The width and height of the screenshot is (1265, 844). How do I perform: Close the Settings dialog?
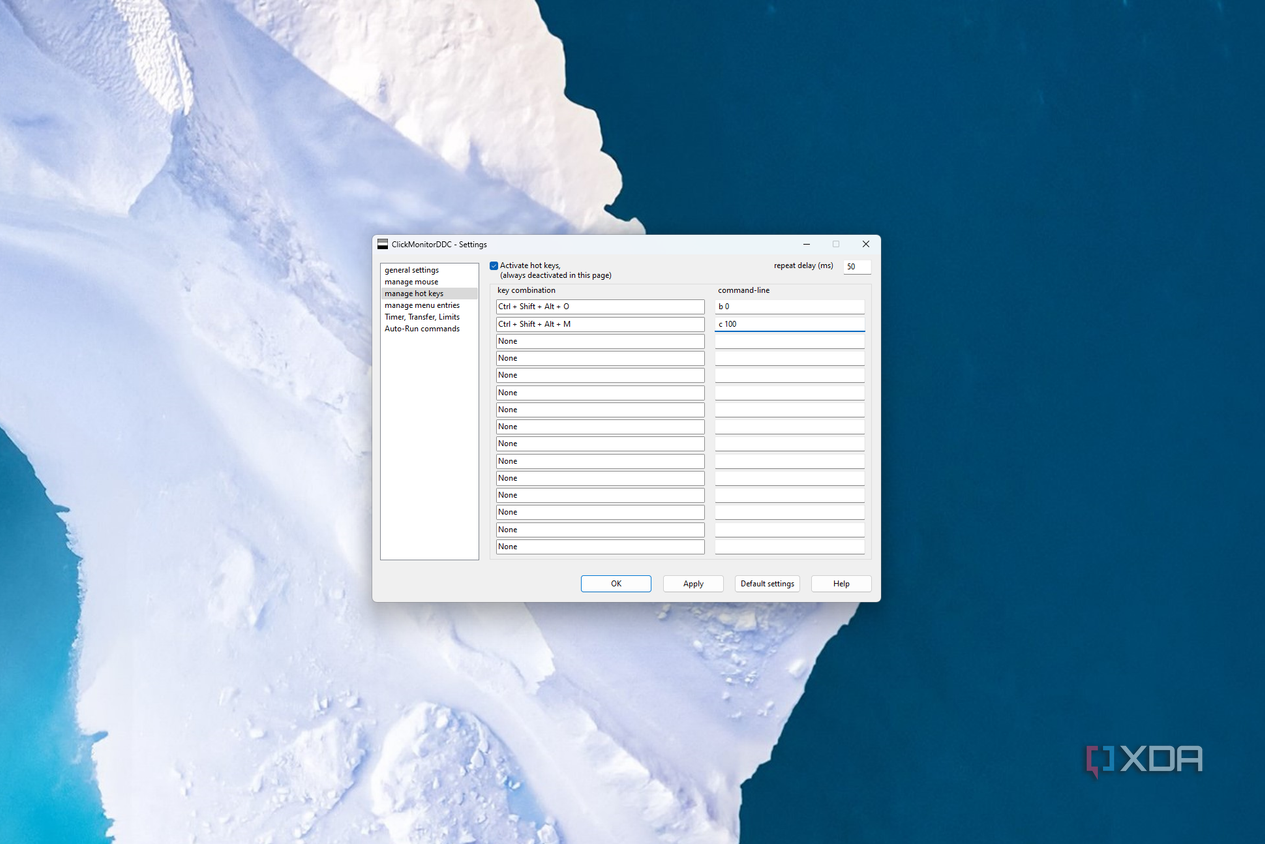coord(866,244)
